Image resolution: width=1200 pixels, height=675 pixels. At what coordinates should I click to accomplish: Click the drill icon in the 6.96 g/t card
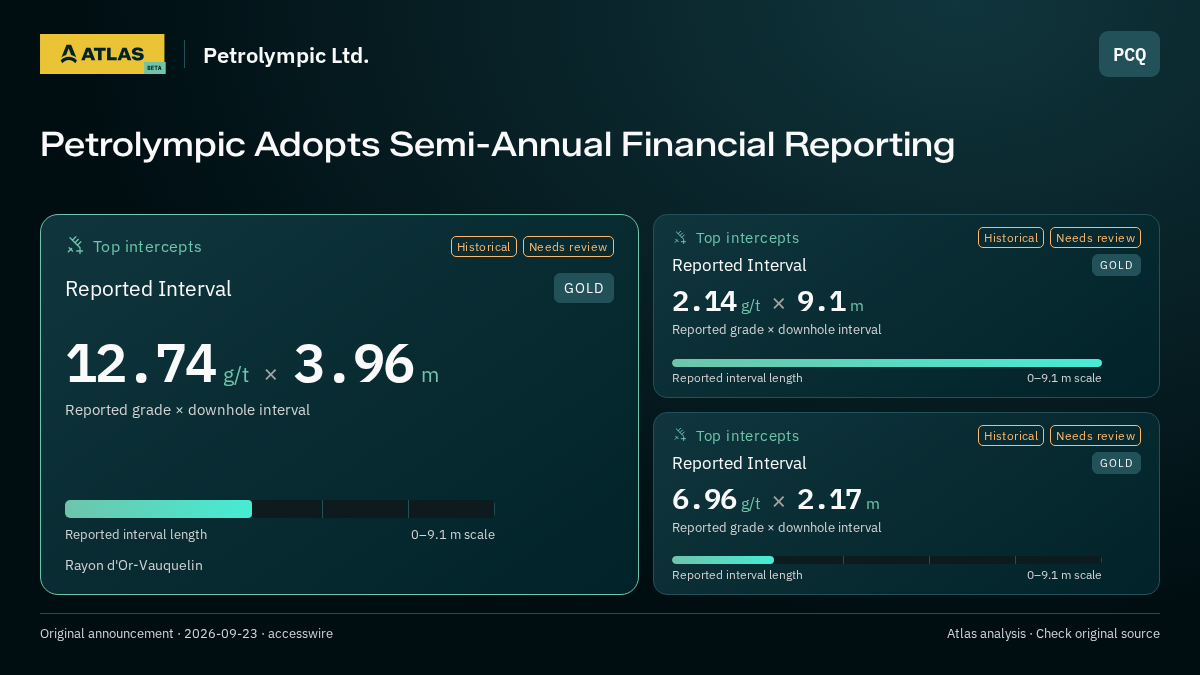point(680,435)
